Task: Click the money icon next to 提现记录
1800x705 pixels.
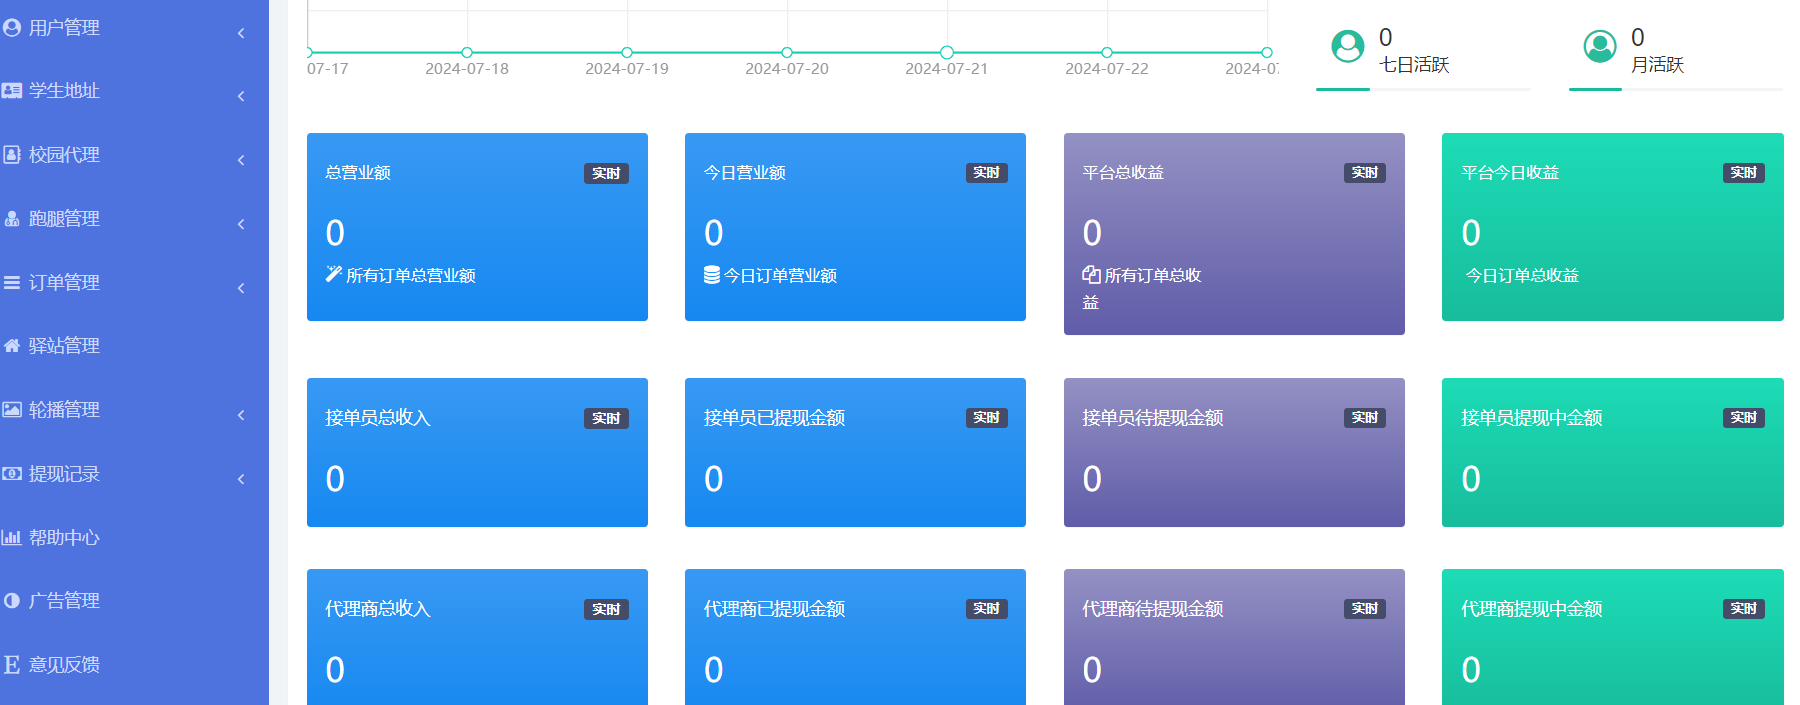Action: pyautogui.click(x=12, y=474)
